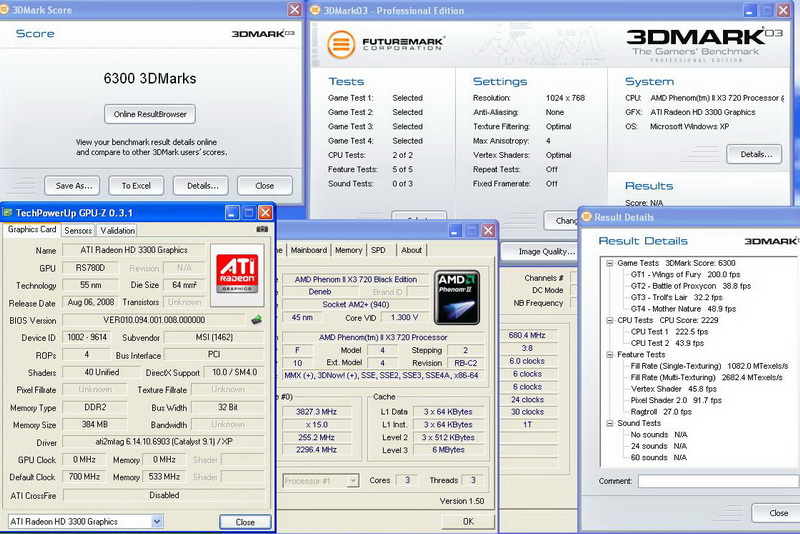This screenshot has height=534, width=800.
Task: Click the Result Details window title icon
Action: click(x=587, y=217)
